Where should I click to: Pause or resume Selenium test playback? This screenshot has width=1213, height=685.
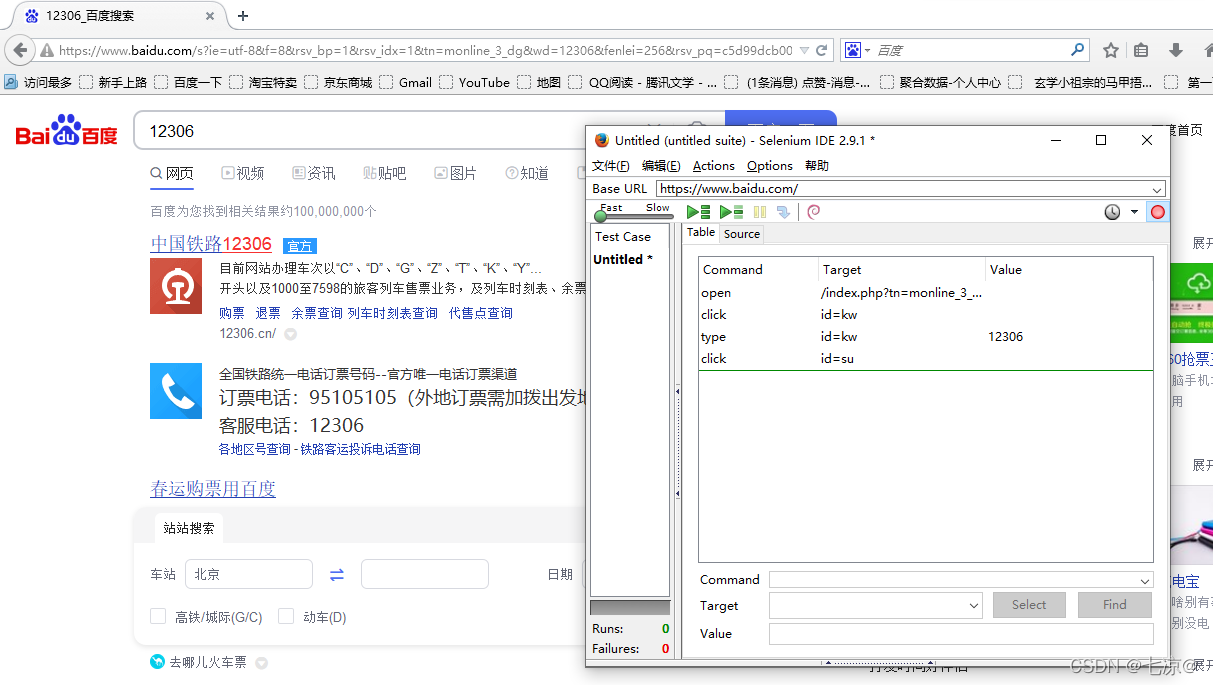coord(760,212)
